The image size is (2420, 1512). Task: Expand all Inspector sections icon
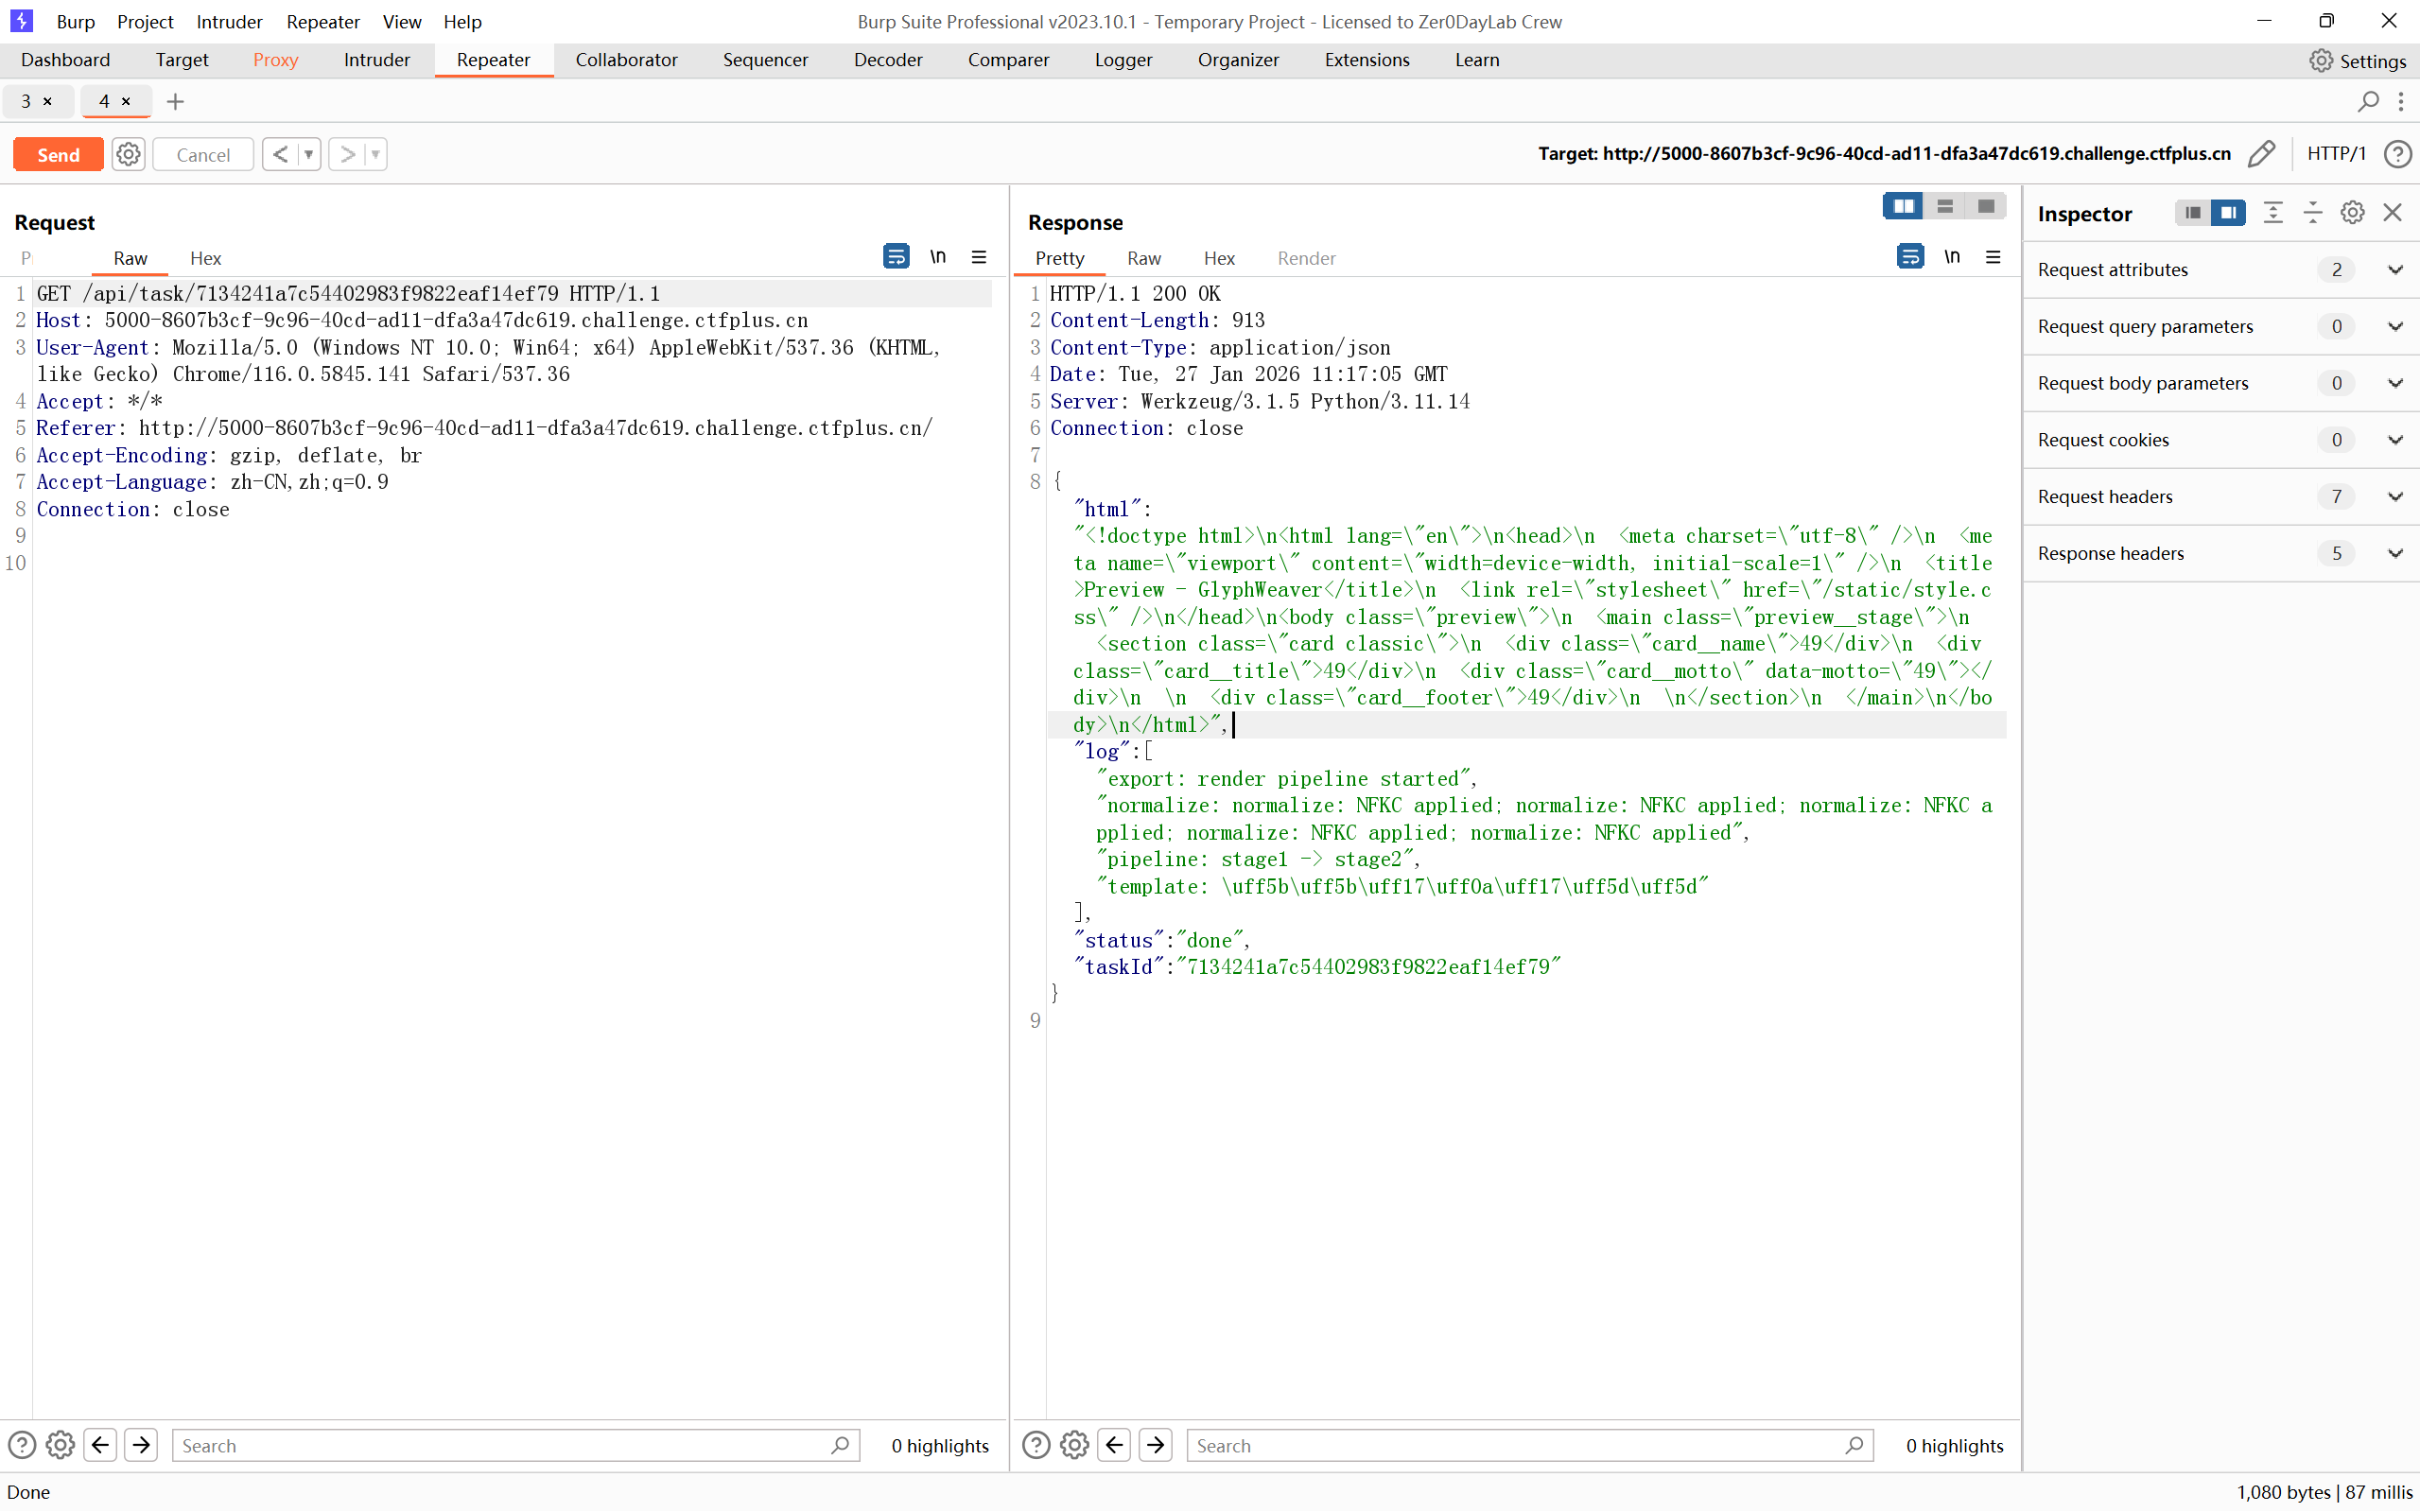(2273, 213)
